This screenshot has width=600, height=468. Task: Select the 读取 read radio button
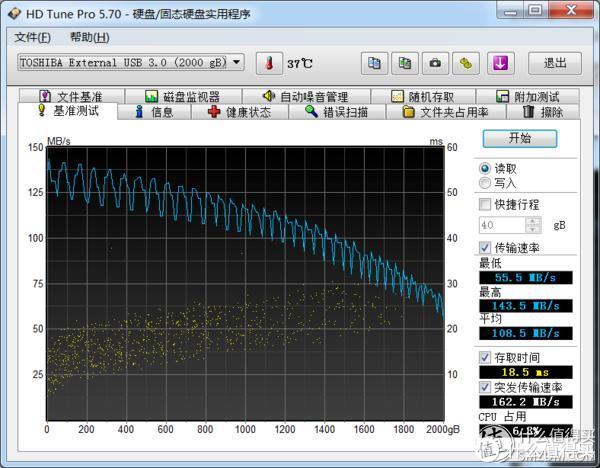point(485,168)
